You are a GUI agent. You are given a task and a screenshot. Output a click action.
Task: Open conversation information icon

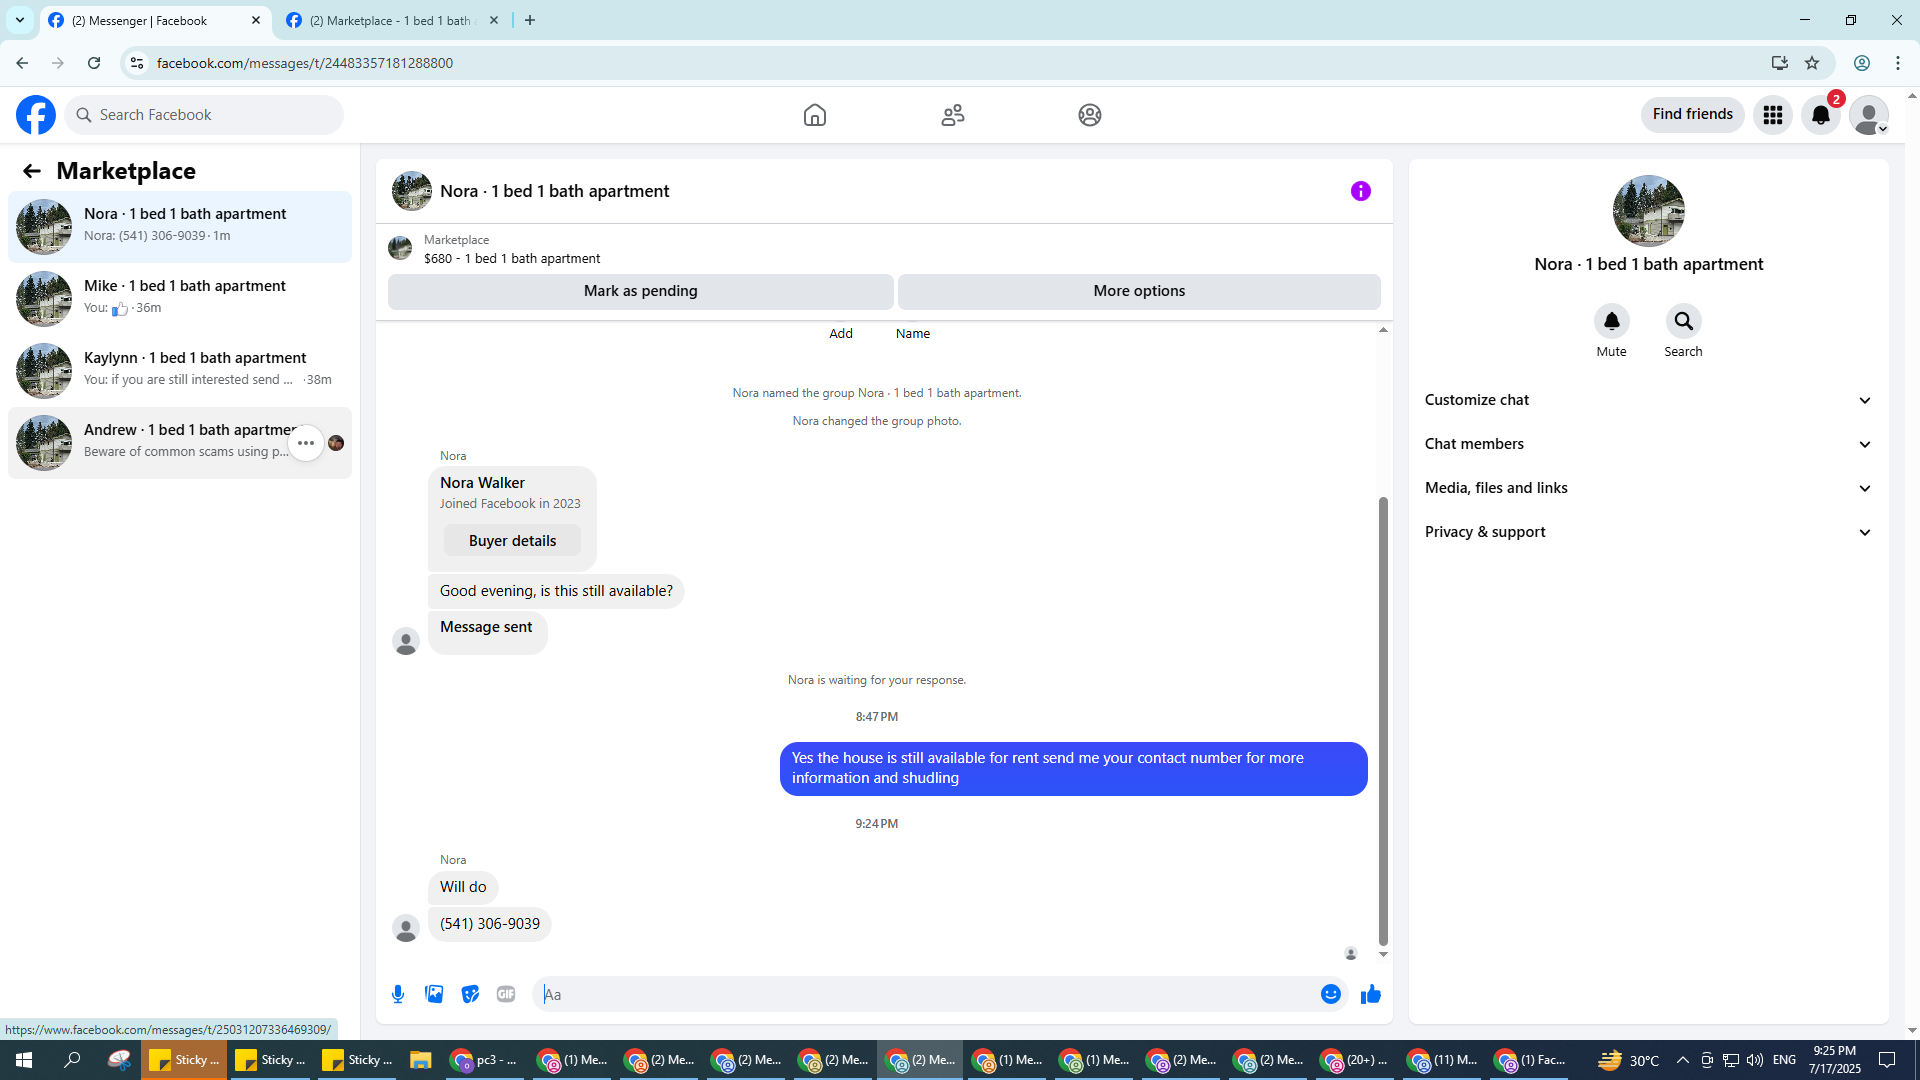pos(1361,191)
